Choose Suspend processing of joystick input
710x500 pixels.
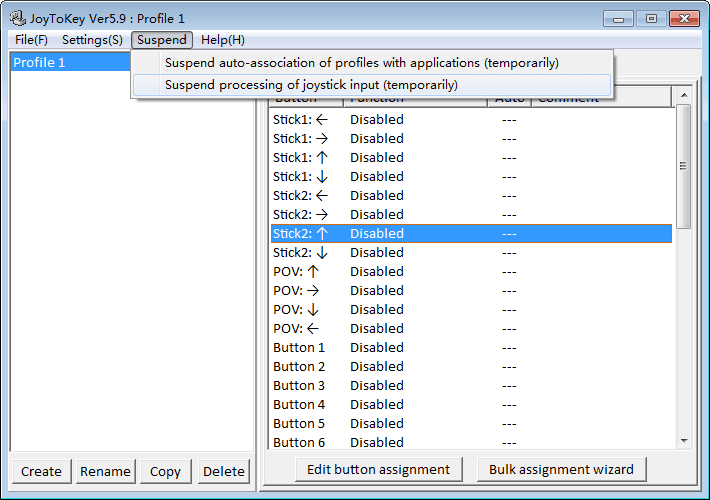tap(311, 85)
